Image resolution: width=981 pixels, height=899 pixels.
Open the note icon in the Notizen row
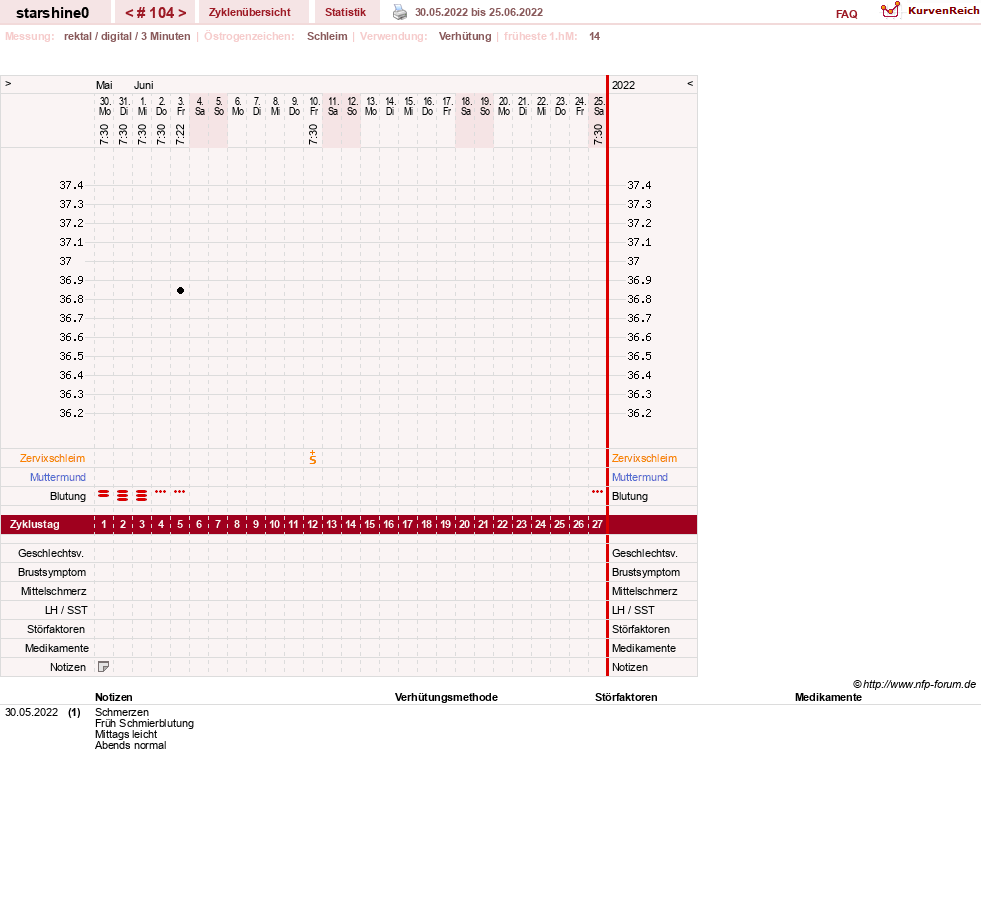pyautogui.click(x=104, y=667)
